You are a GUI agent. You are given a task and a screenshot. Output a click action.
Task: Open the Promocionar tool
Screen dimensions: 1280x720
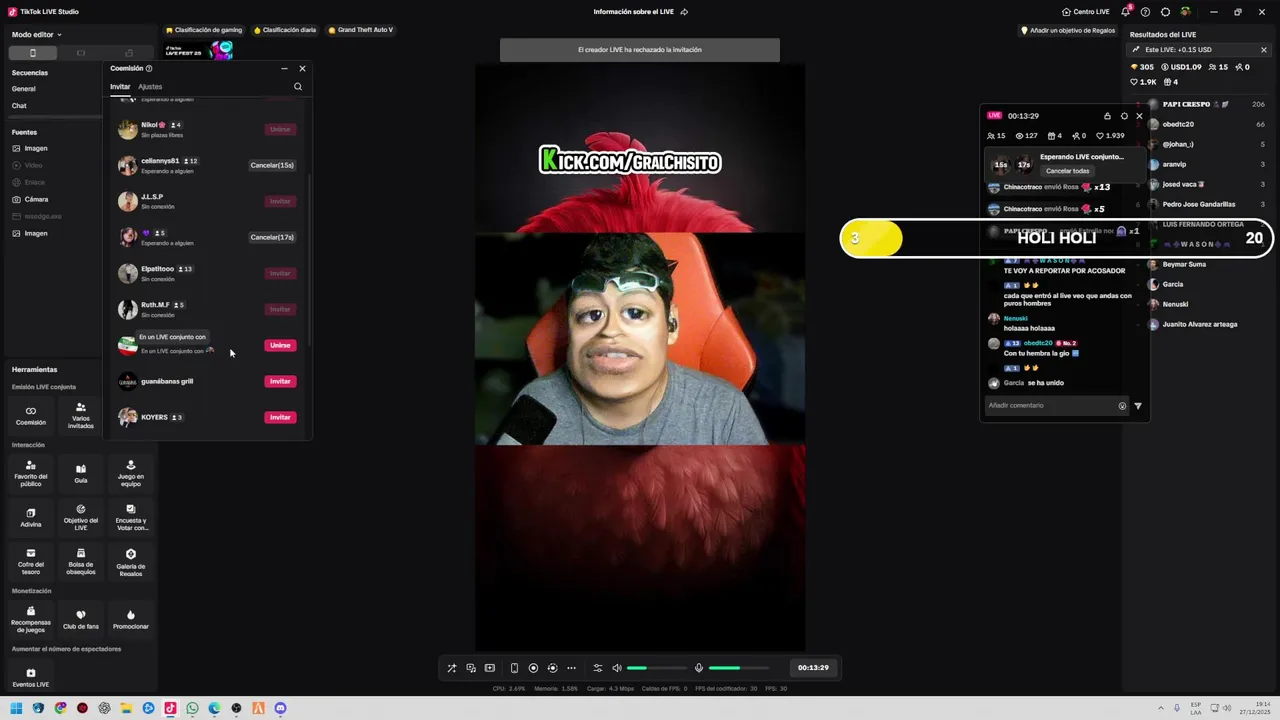(x=131, y=619)
